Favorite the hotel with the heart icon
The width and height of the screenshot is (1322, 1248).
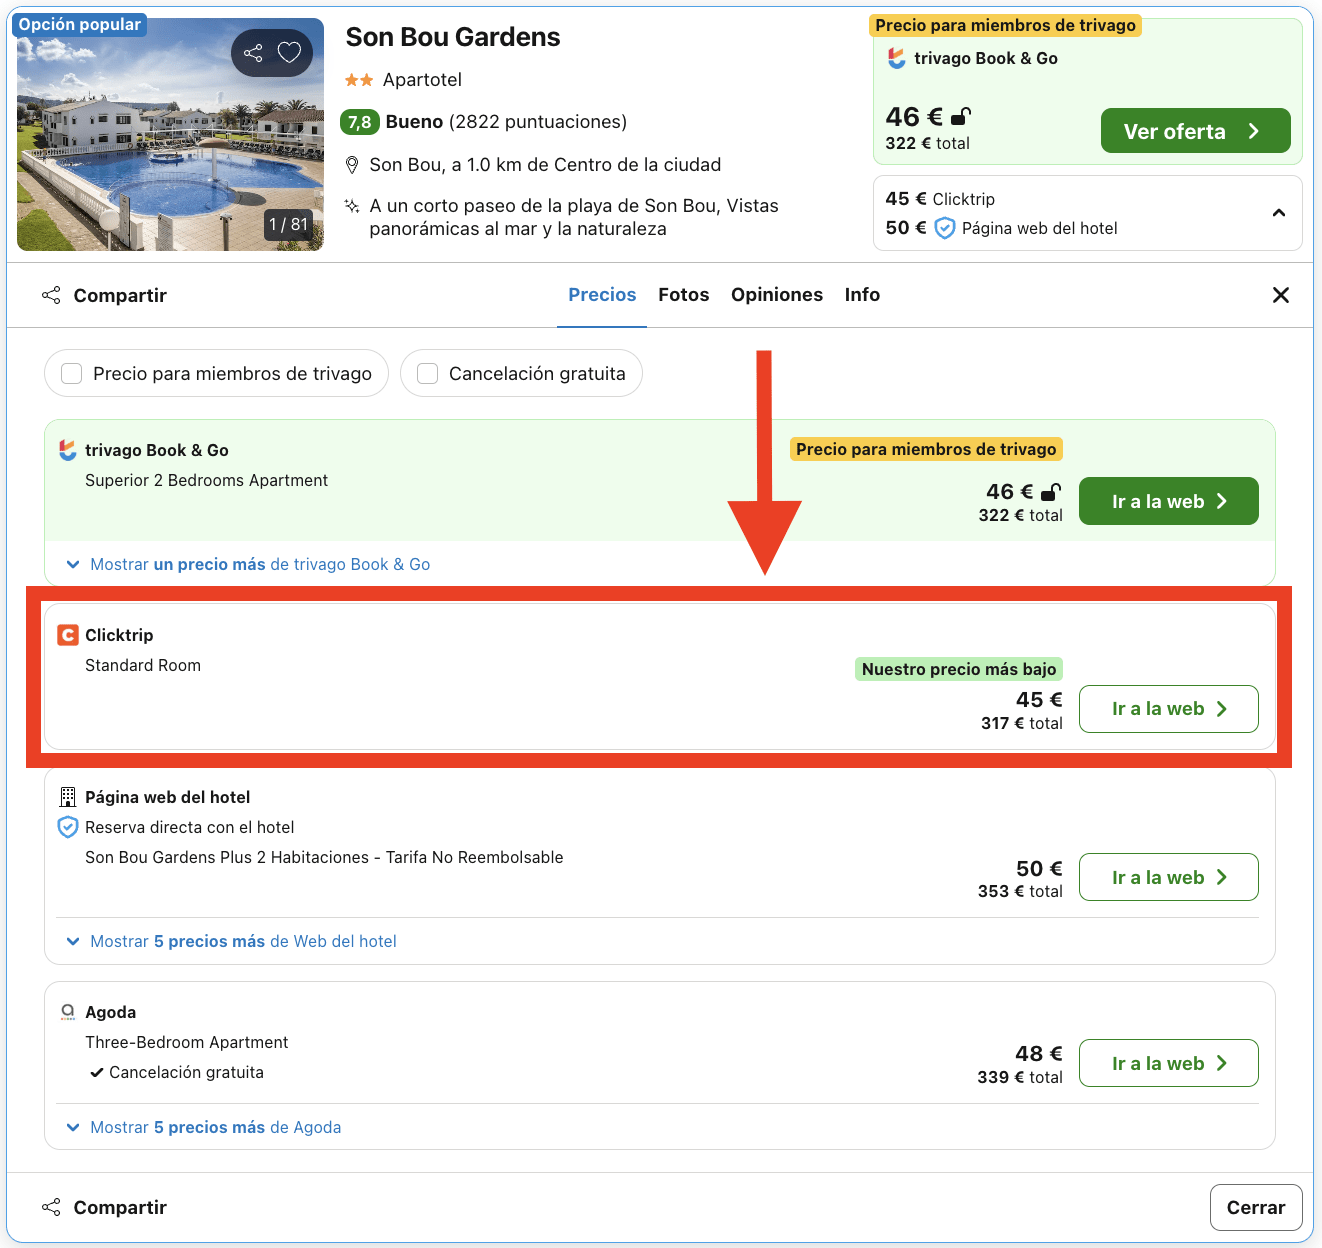point(289,53)
